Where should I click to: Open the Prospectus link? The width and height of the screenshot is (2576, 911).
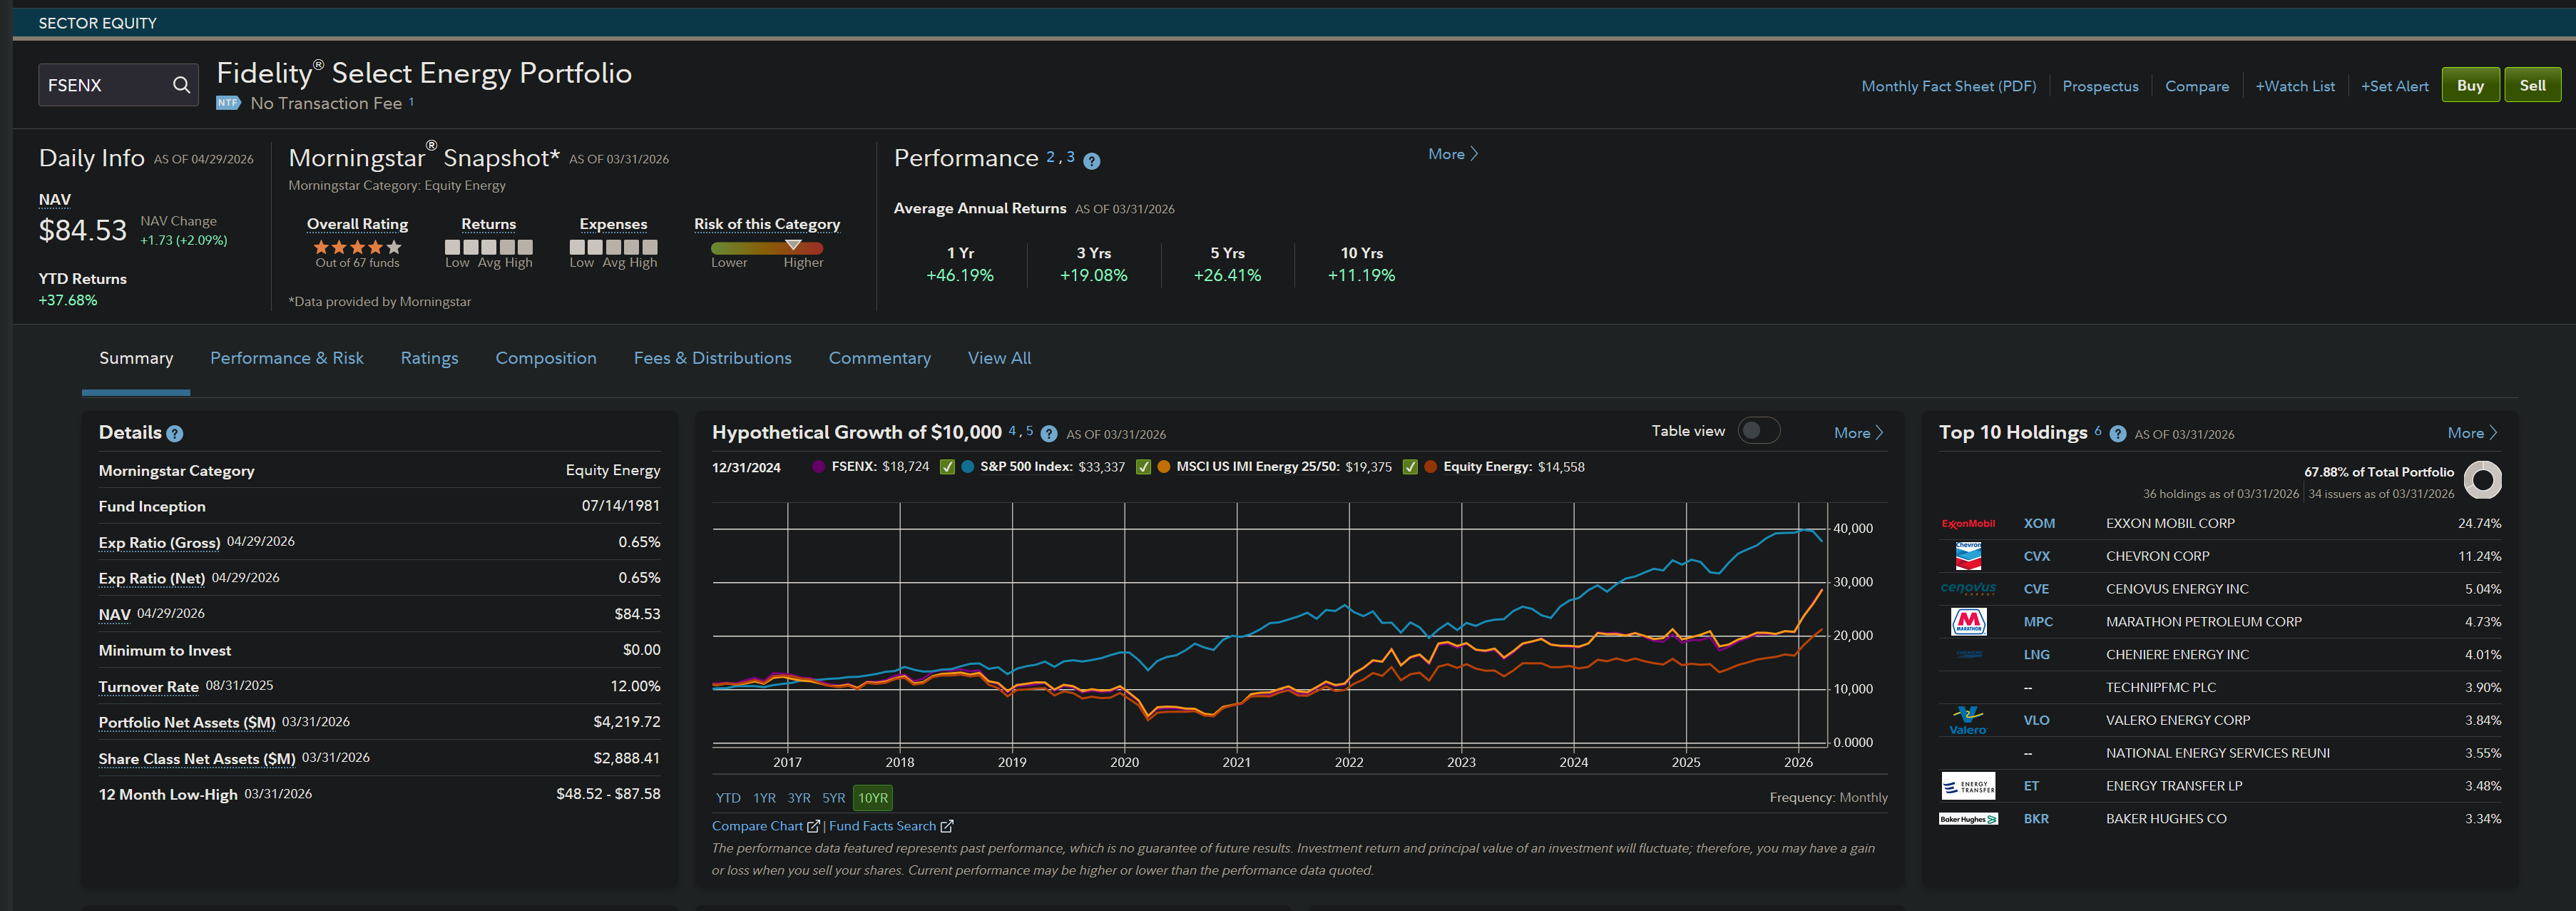[x=2100, y=87]
